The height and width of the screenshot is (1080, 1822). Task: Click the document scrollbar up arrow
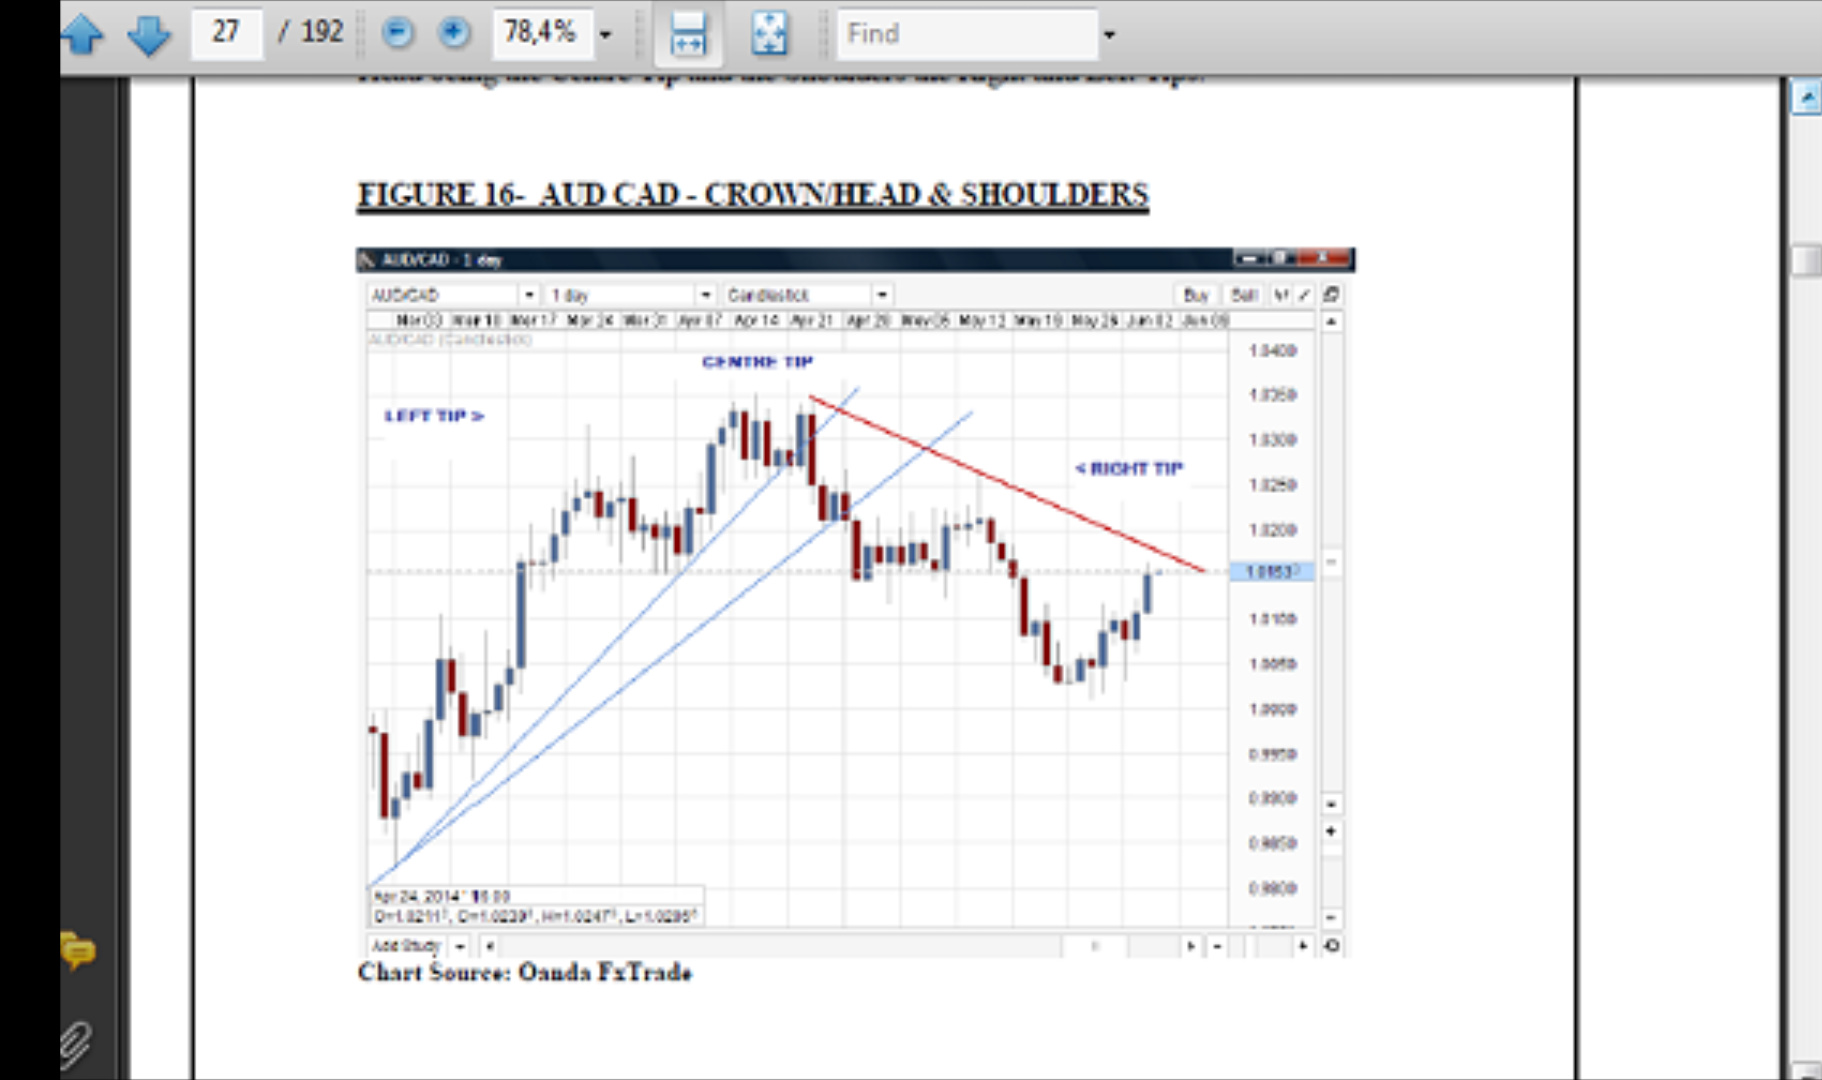point(1806,97)
